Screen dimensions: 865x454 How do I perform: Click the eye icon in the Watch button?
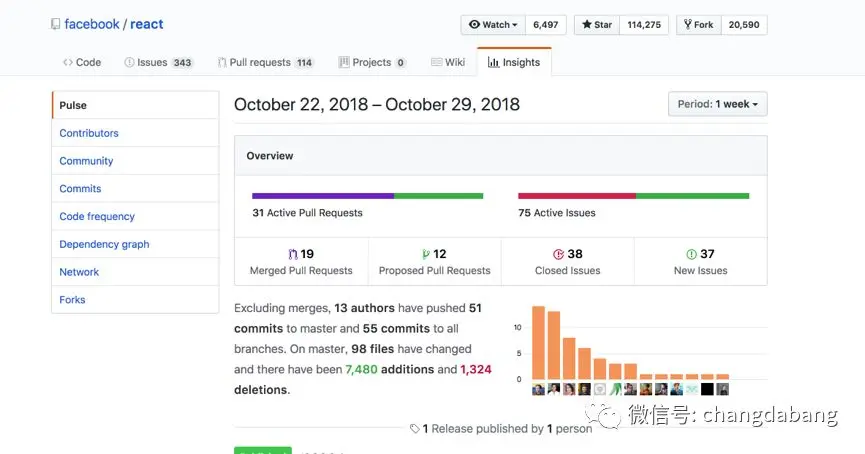(x=474, y=24)
